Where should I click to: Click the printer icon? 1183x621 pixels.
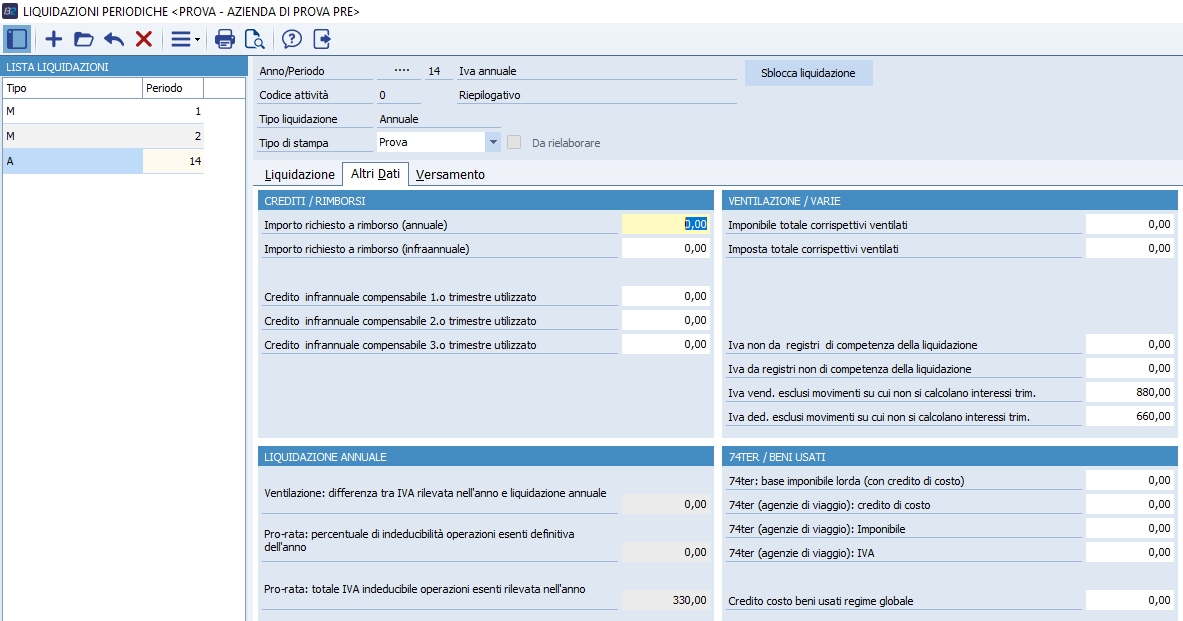(x=225, y=39)
